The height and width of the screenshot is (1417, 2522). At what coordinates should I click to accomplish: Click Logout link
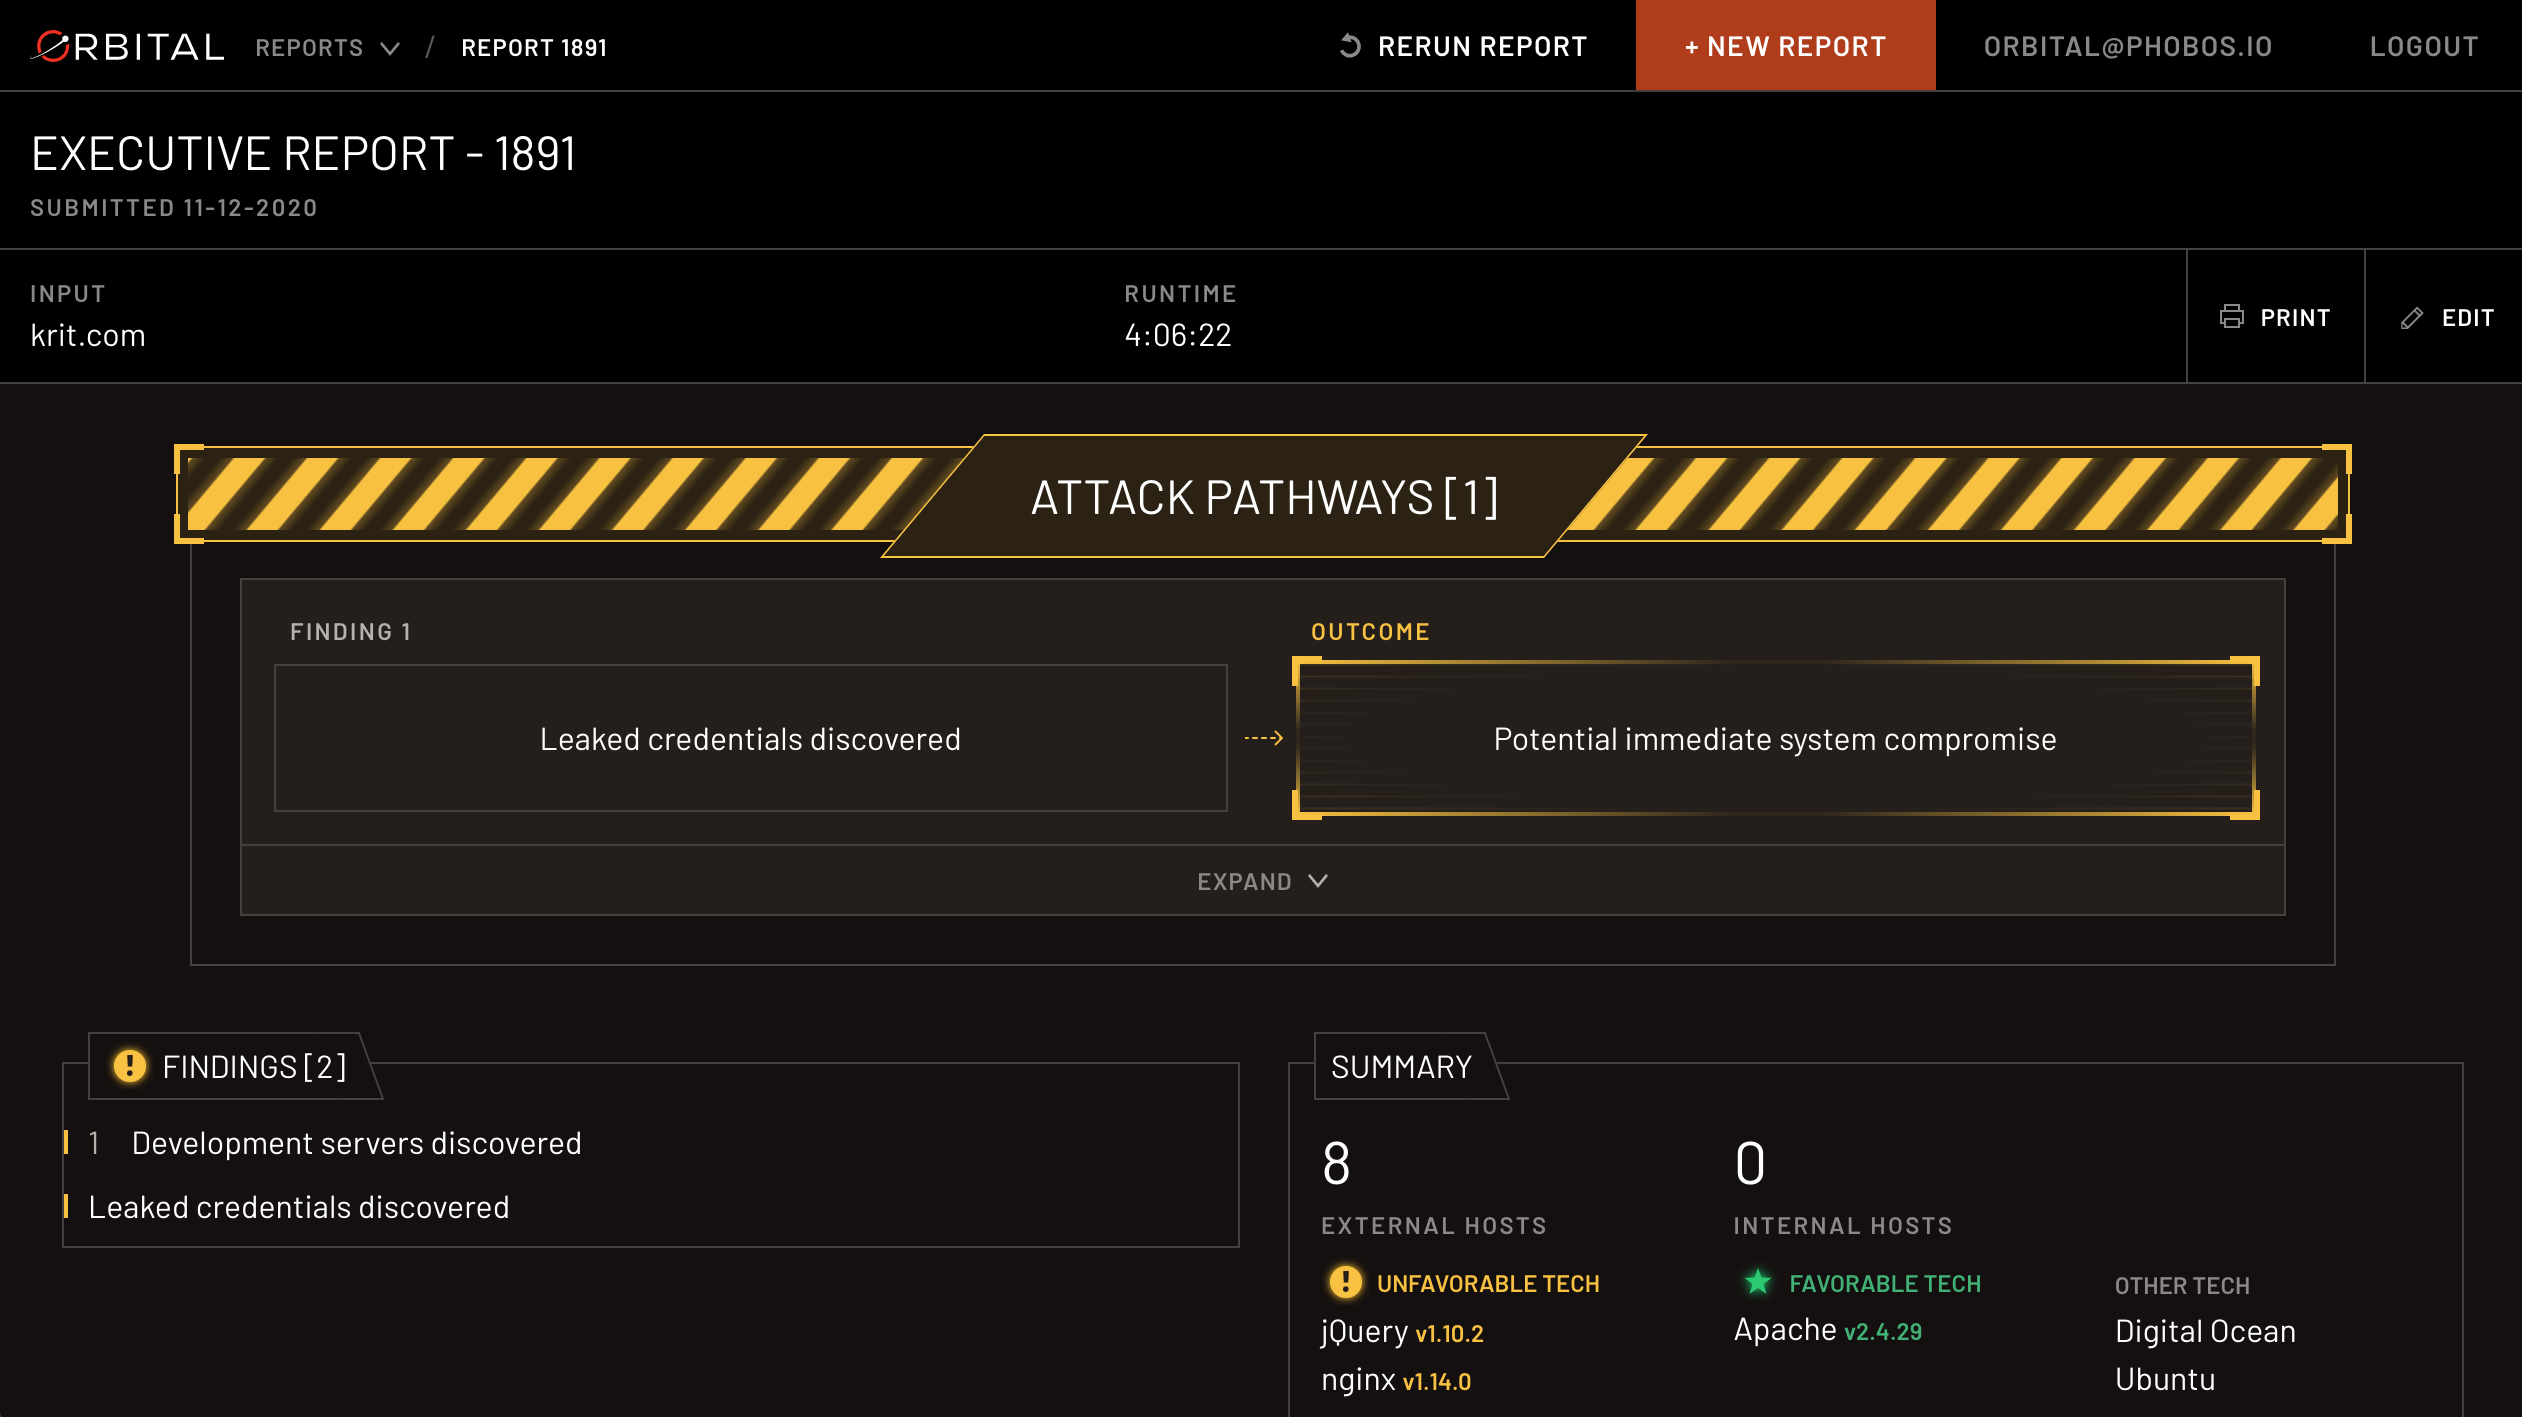coord(2423,46)
